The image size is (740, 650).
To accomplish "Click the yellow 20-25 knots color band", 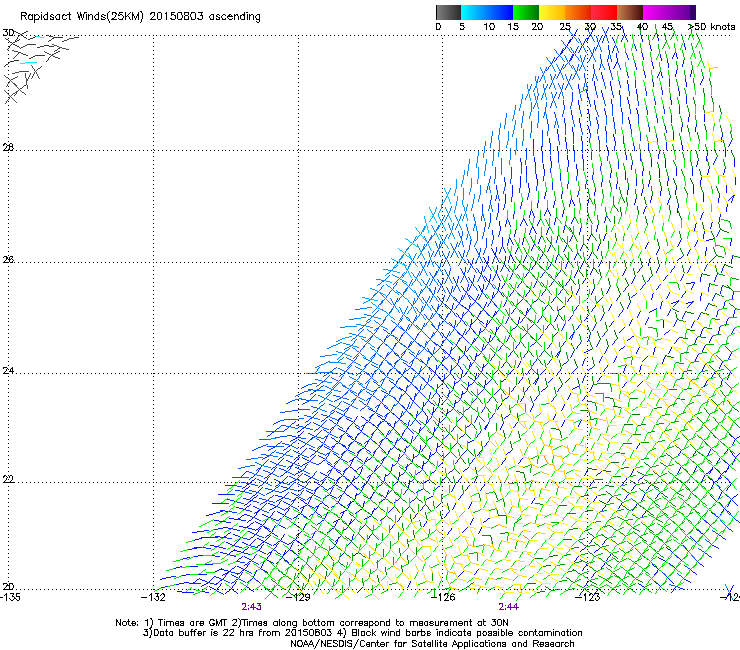I will (552, 12).
